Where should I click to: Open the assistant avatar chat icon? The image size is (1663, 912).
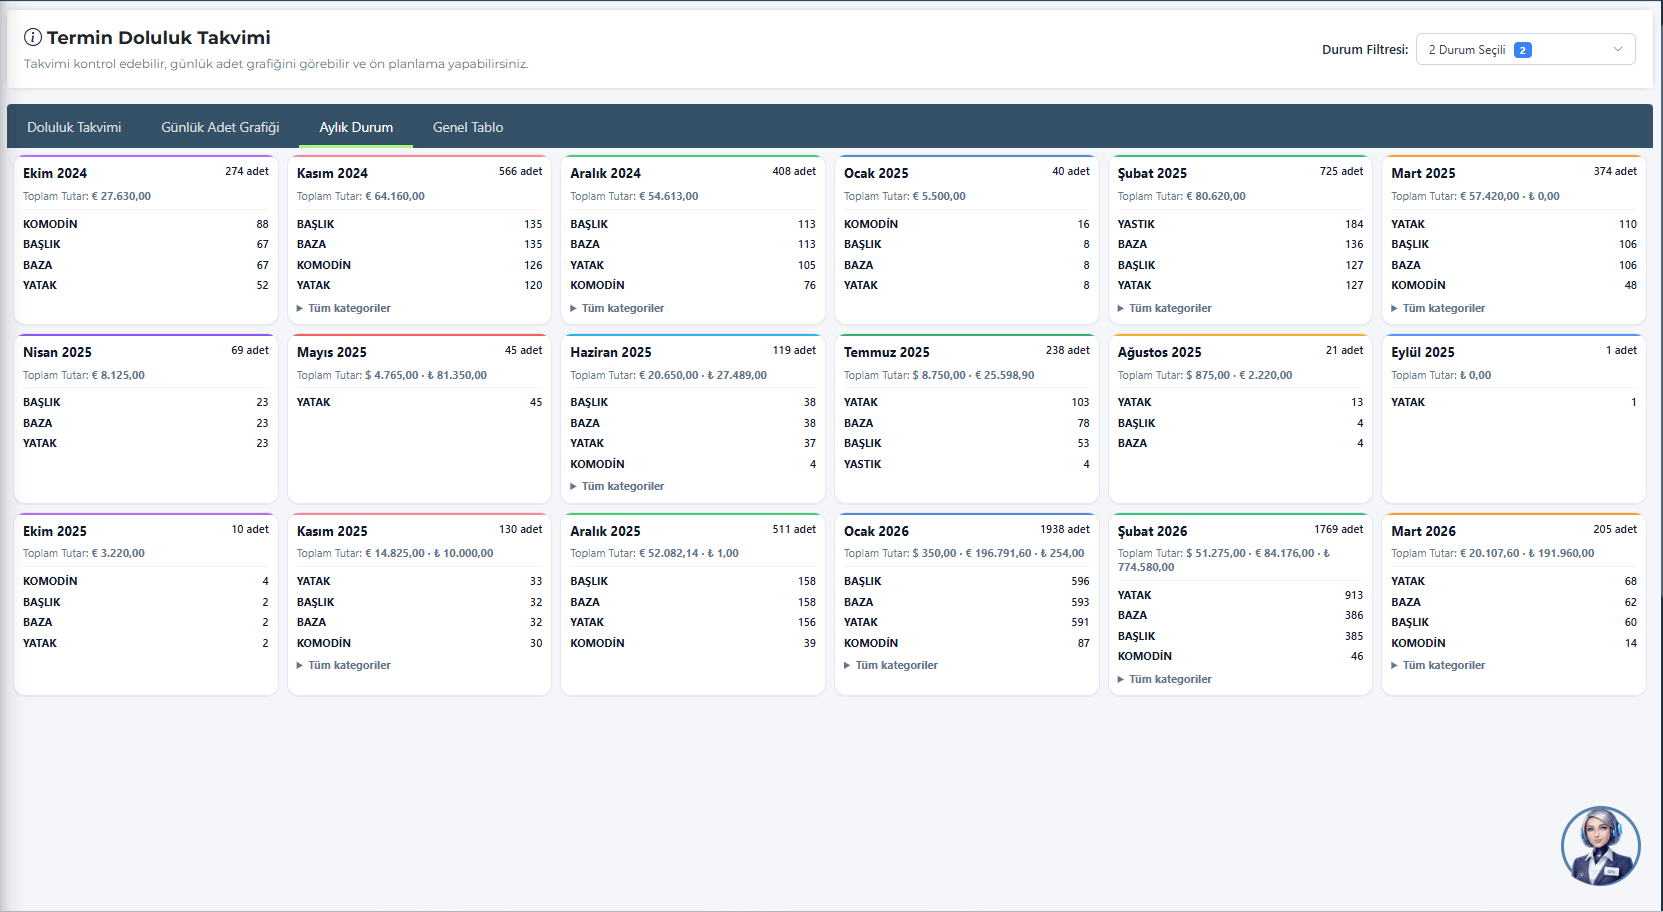click(x=1600, y=846)
